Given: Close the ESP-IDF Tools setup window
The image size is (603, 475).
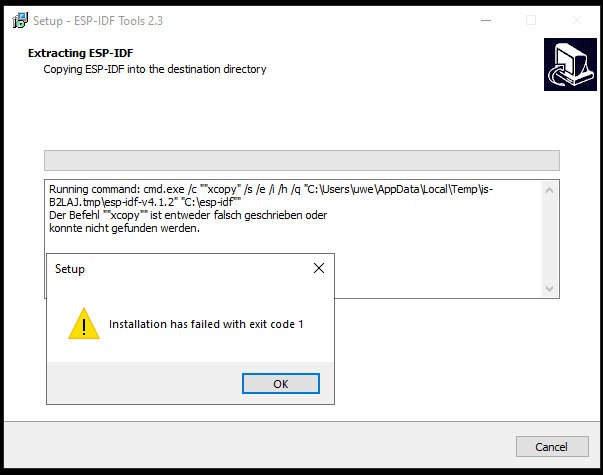Looking at the screenshot, I should pyautogui.click(x=577, y=20).
